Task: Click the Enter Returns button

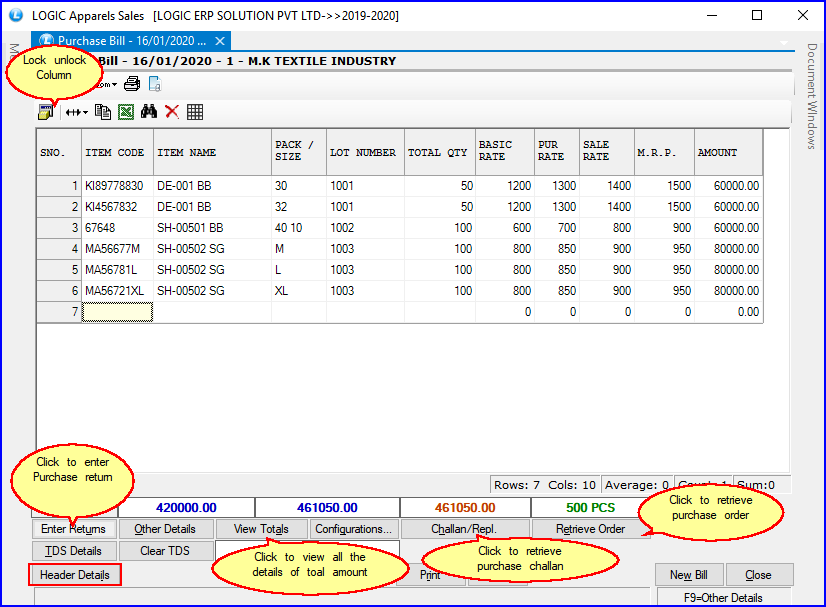Action: tap(74, 529)
